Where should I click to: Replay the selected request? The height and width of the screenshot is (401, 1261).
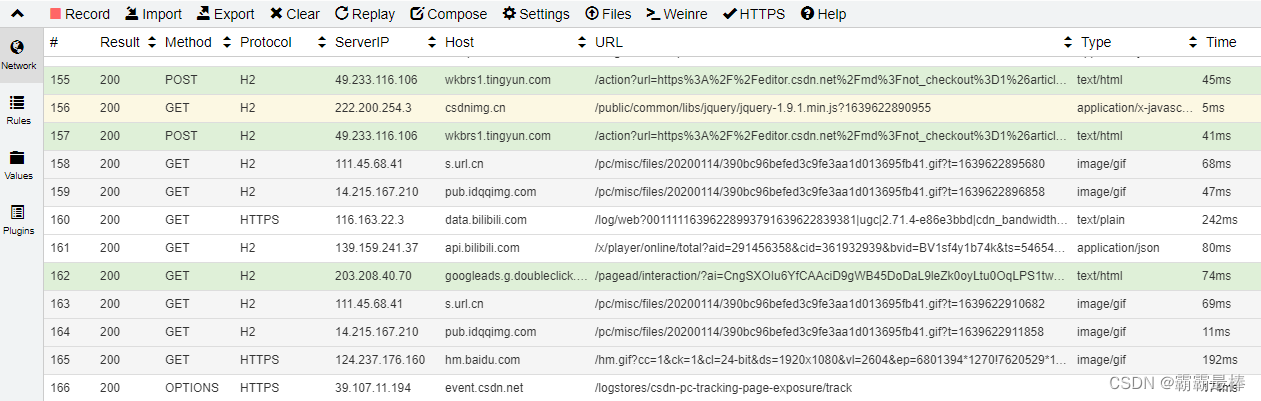coord(365,14)
